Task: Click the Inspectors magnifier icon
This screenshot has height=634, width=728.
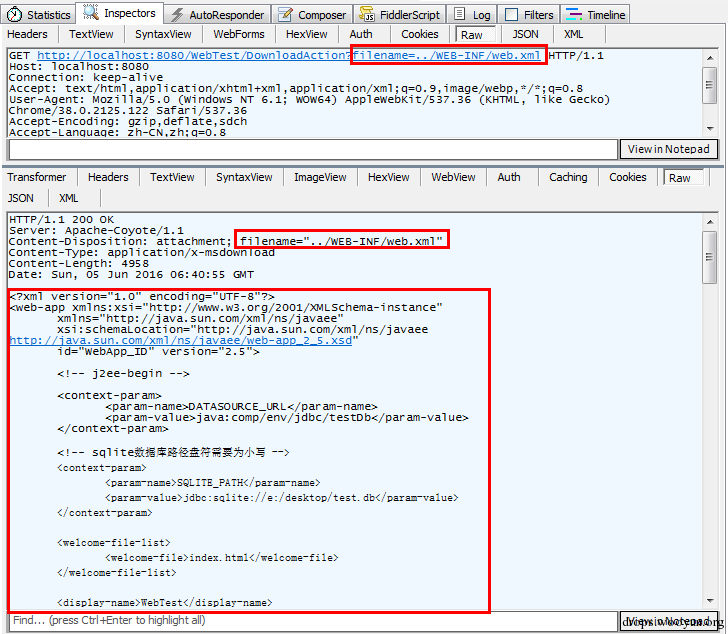Action: click(x=91, y=12)
